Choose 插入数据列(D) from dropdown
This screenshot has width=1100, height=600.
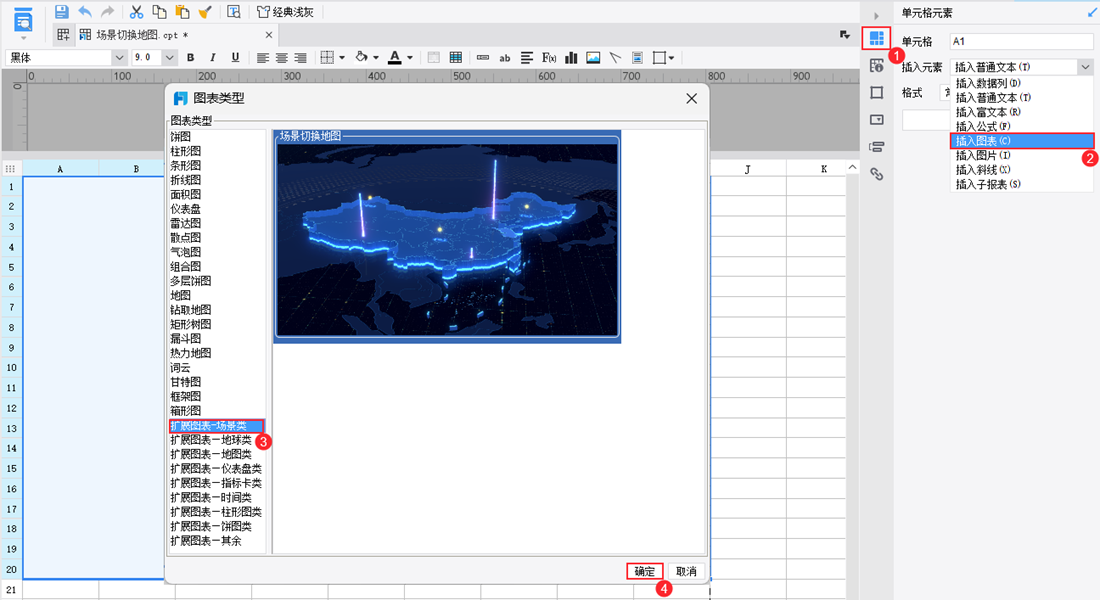point(1022,83)
